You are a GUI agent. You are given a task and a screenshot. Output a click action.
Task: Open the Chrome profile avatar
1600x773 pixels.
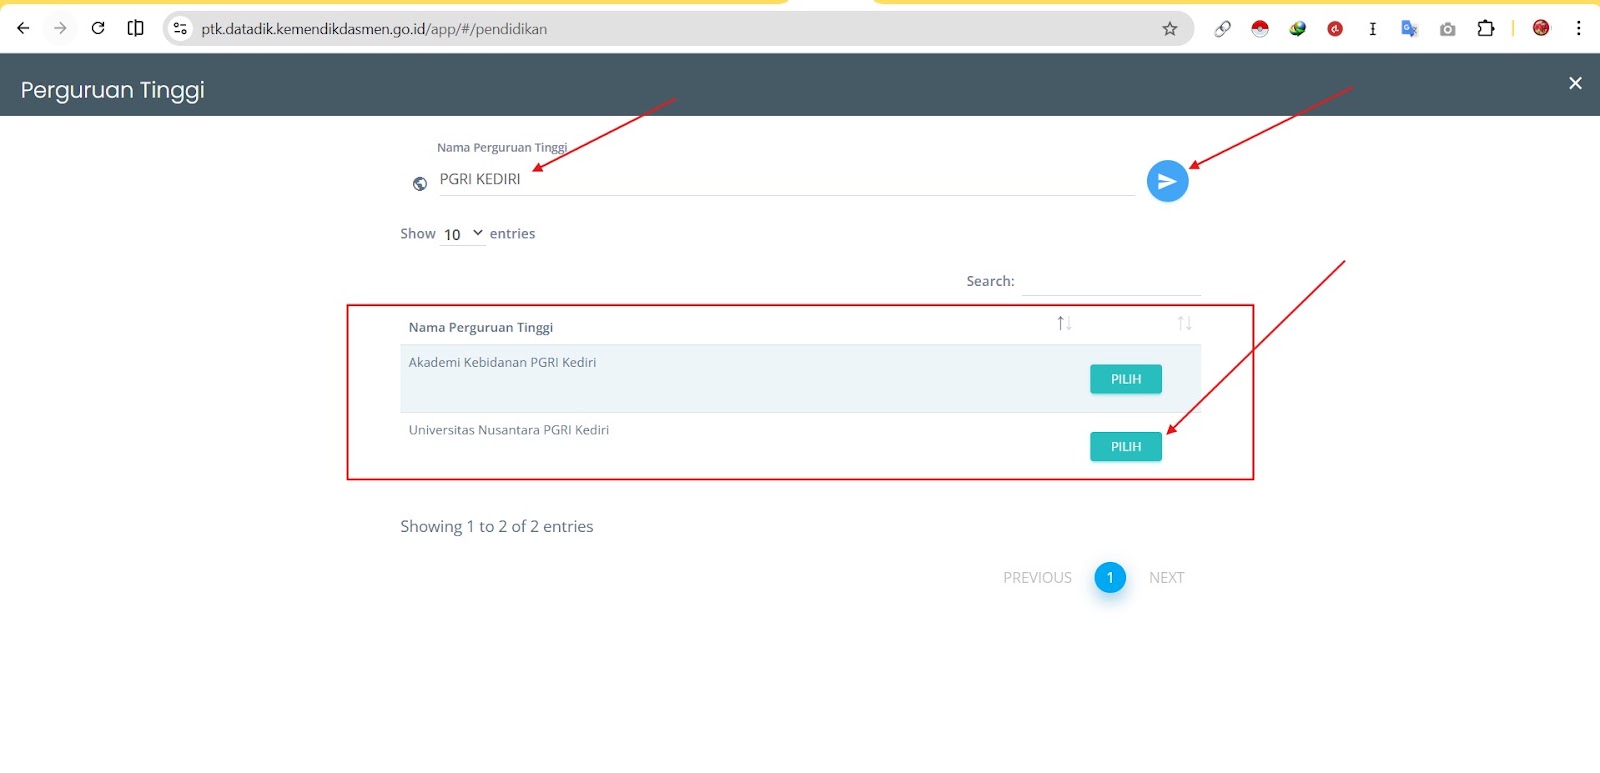pos(1541,28)
